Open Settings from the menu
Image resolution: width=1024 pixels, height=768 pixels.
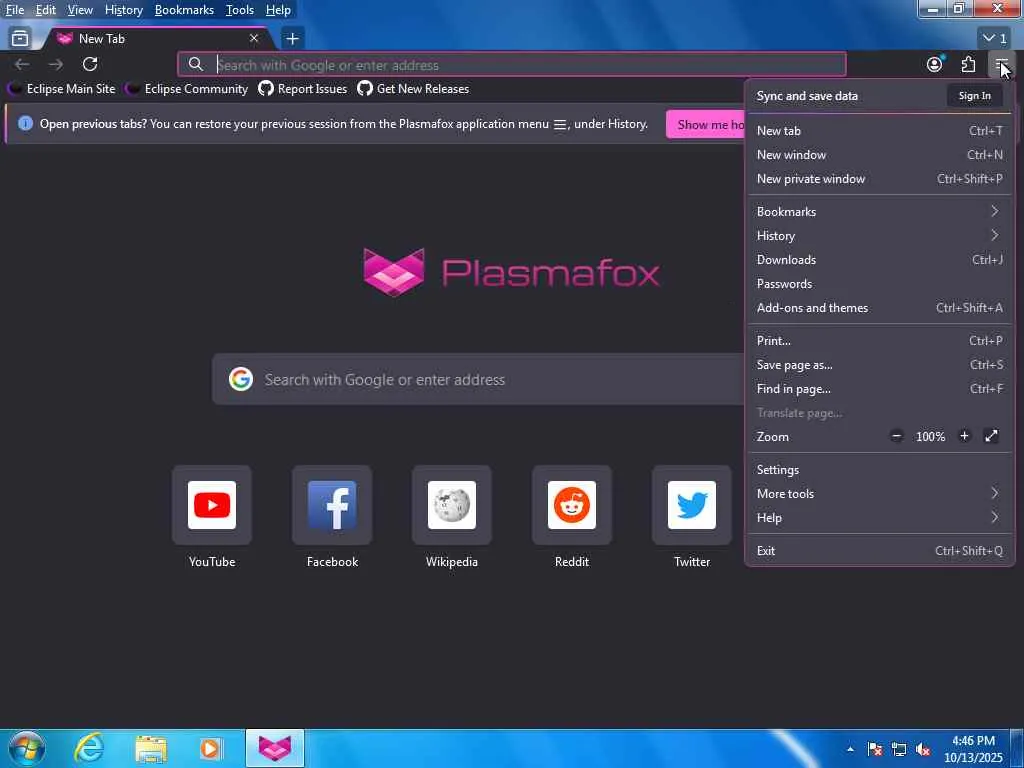click(x=880, y=470)
